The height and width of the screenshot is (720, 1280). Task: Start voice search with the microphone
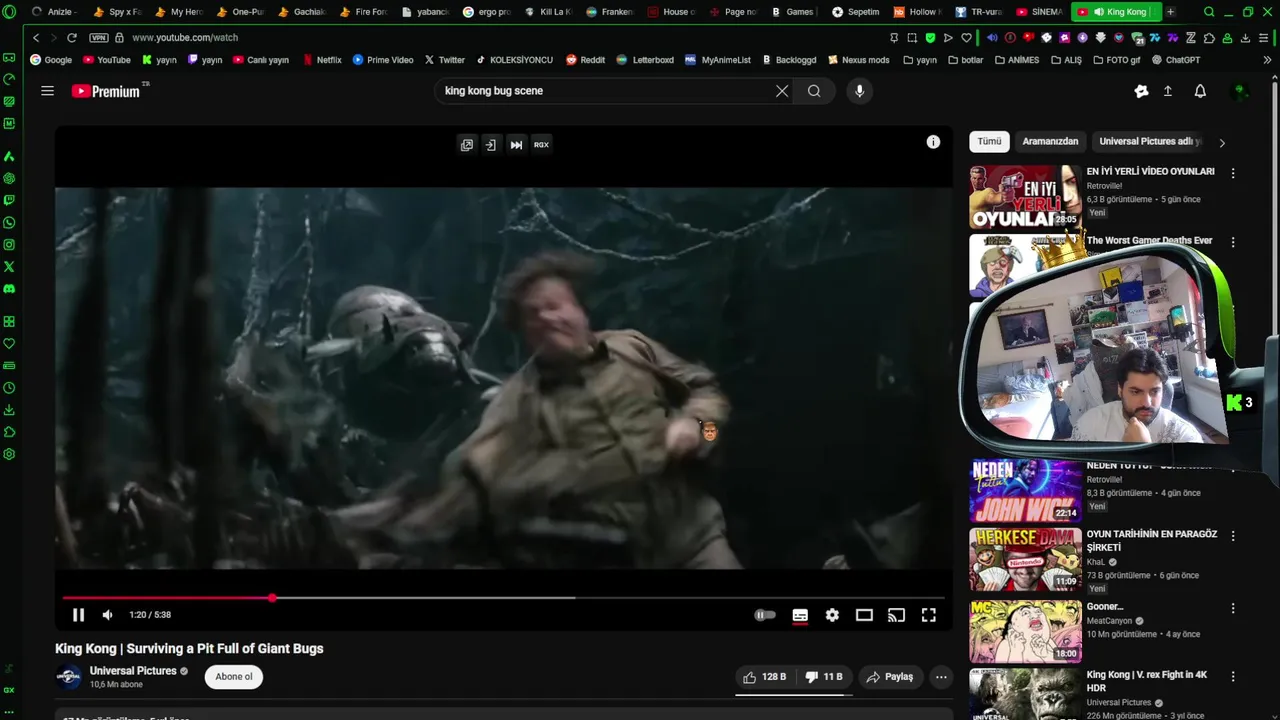coord(859,91)
